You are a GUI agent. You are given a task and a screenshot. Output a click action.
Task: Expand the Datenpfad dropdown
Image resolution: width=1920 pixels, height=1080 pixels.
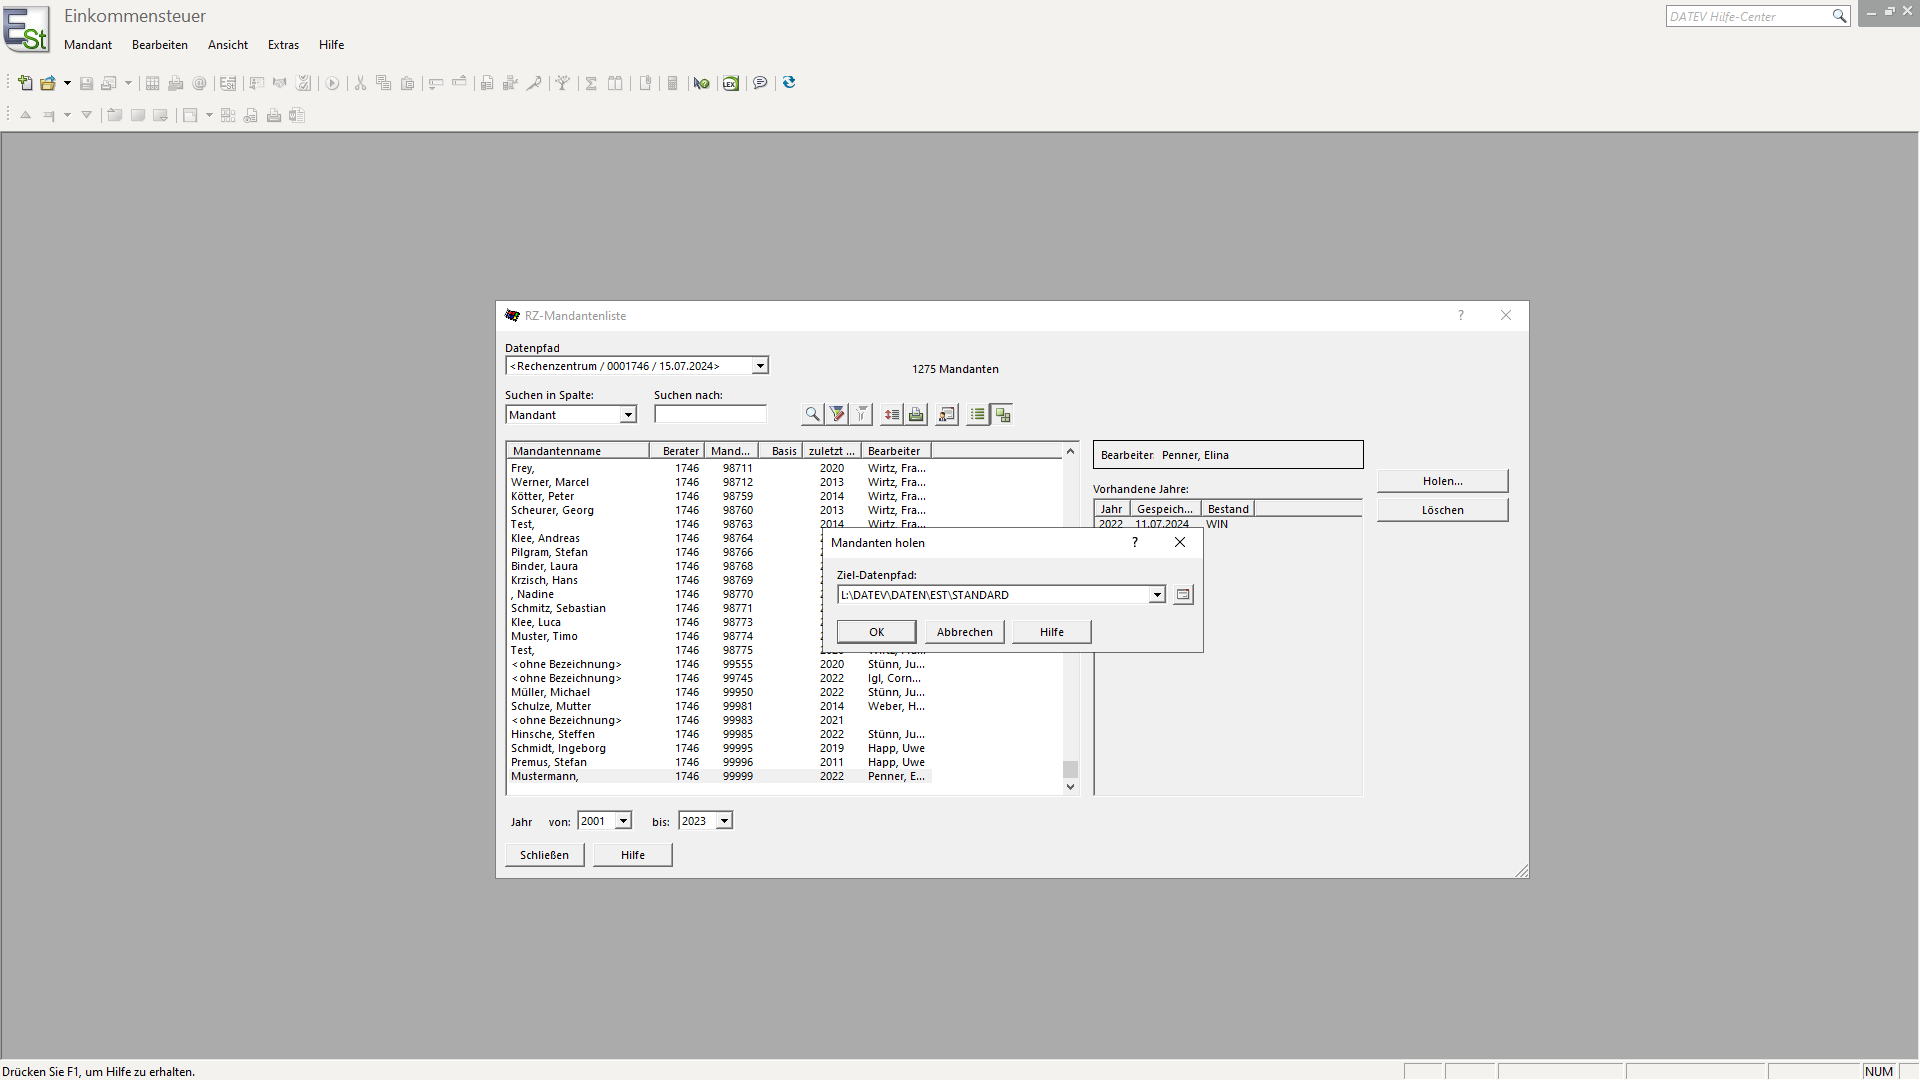(x=760, y=366)
